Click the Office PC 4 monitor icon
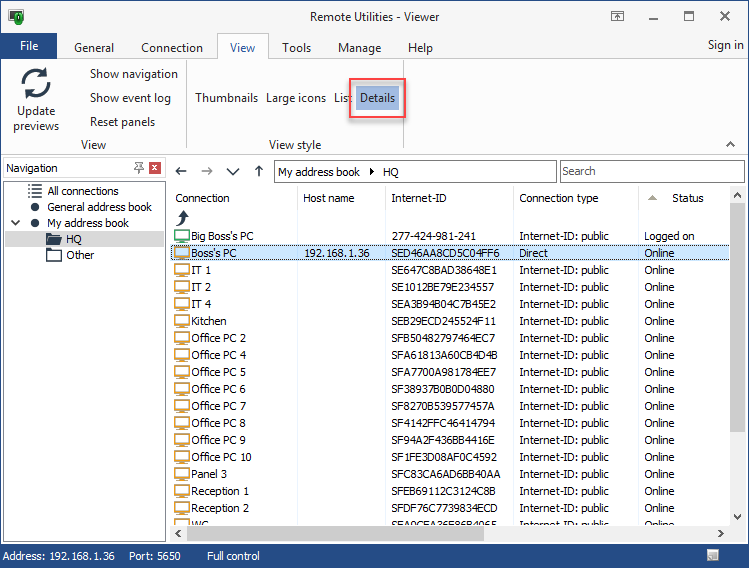 (x=182, y=355)
